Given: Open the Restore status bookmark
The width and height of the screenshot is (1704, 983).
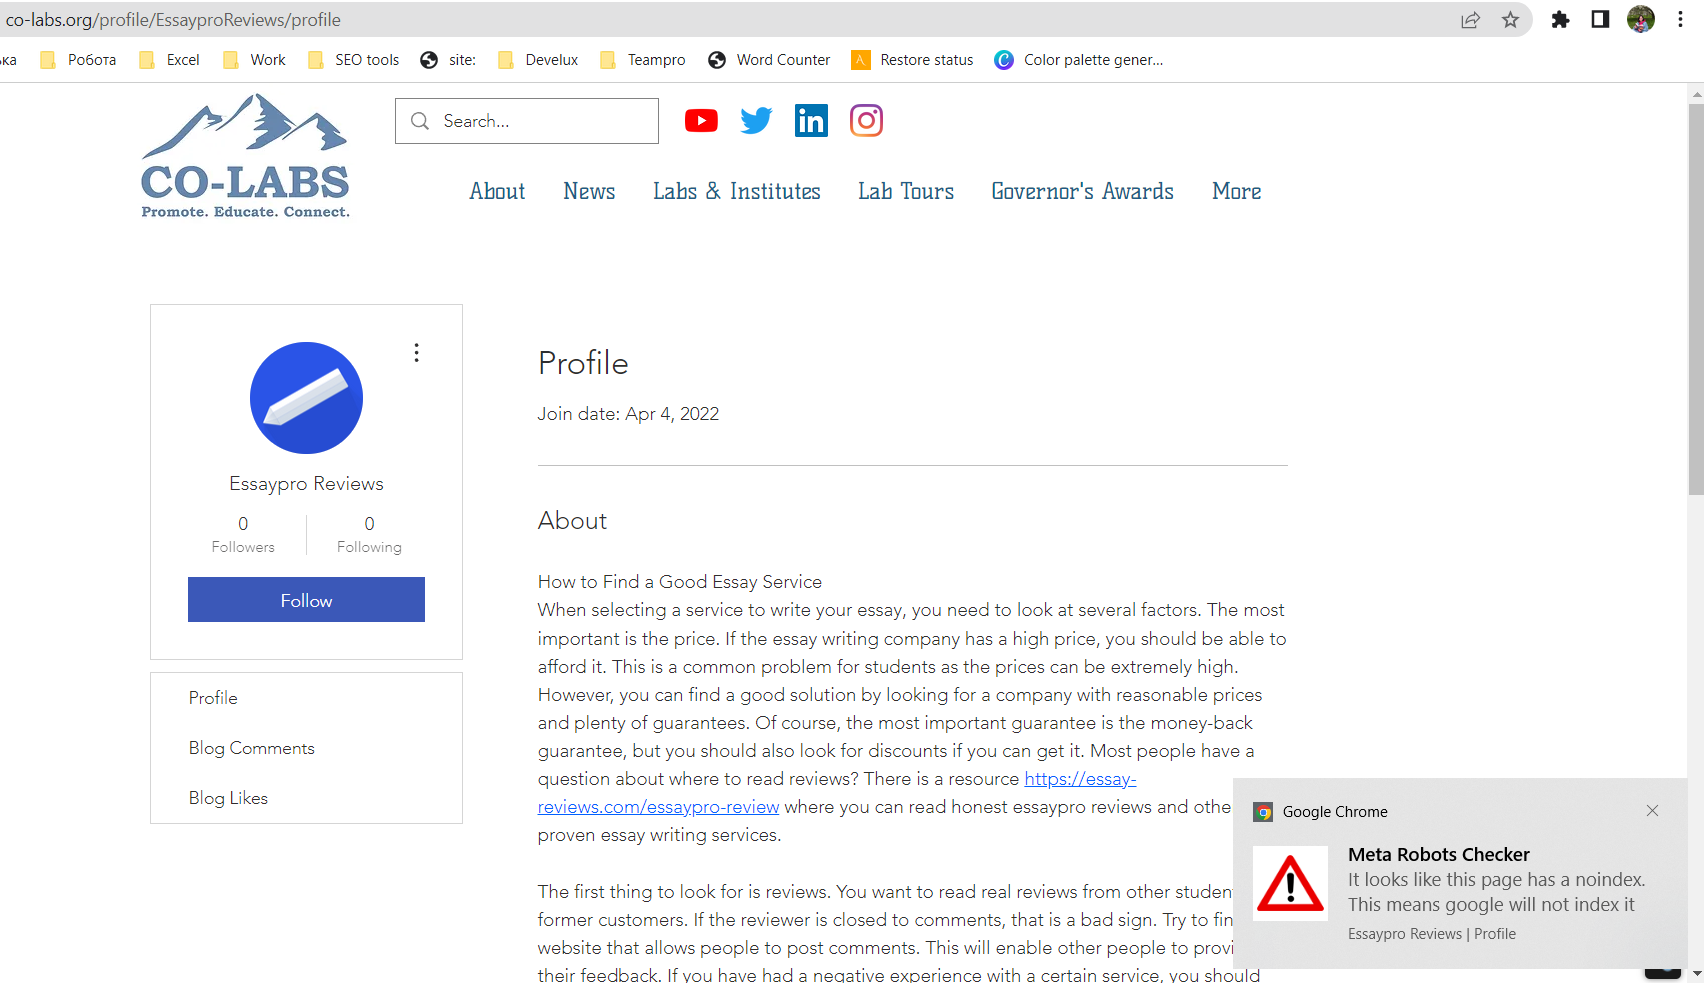Looking at the screenshot, I should click(912, 60).
